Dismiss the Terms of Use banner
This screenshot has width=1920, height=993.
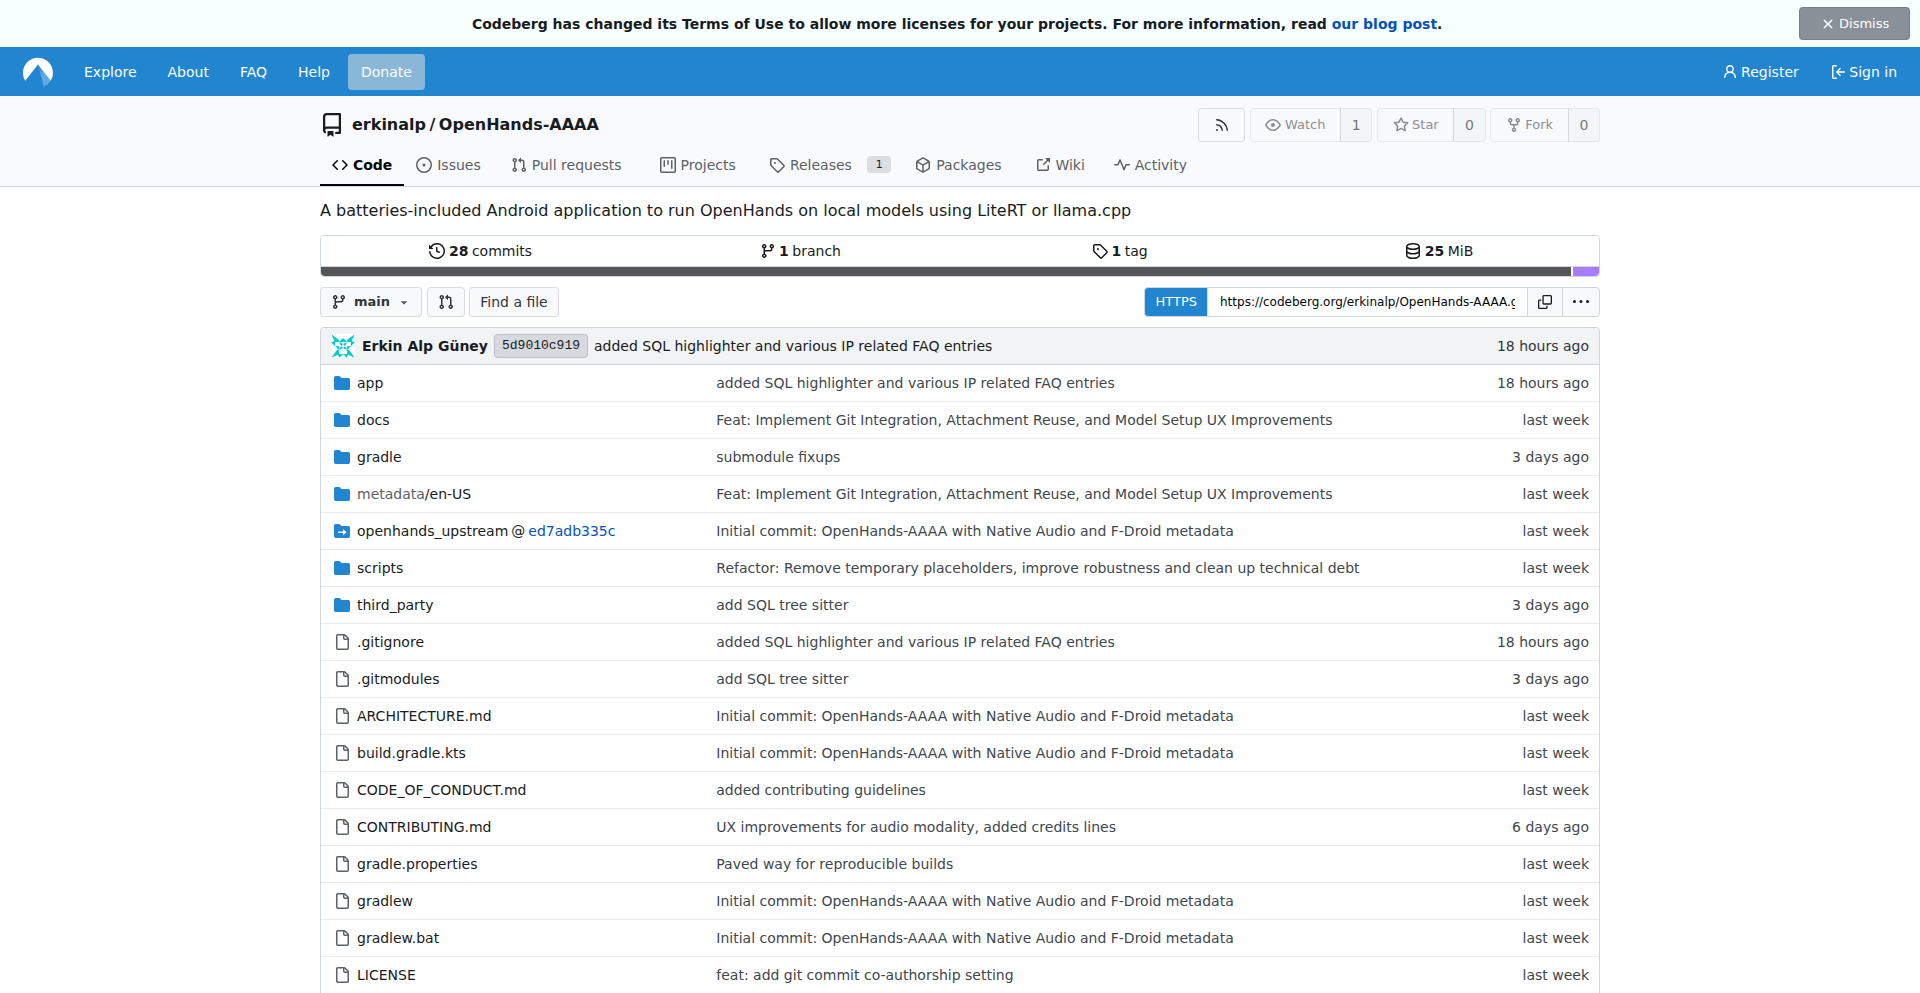1854,24
